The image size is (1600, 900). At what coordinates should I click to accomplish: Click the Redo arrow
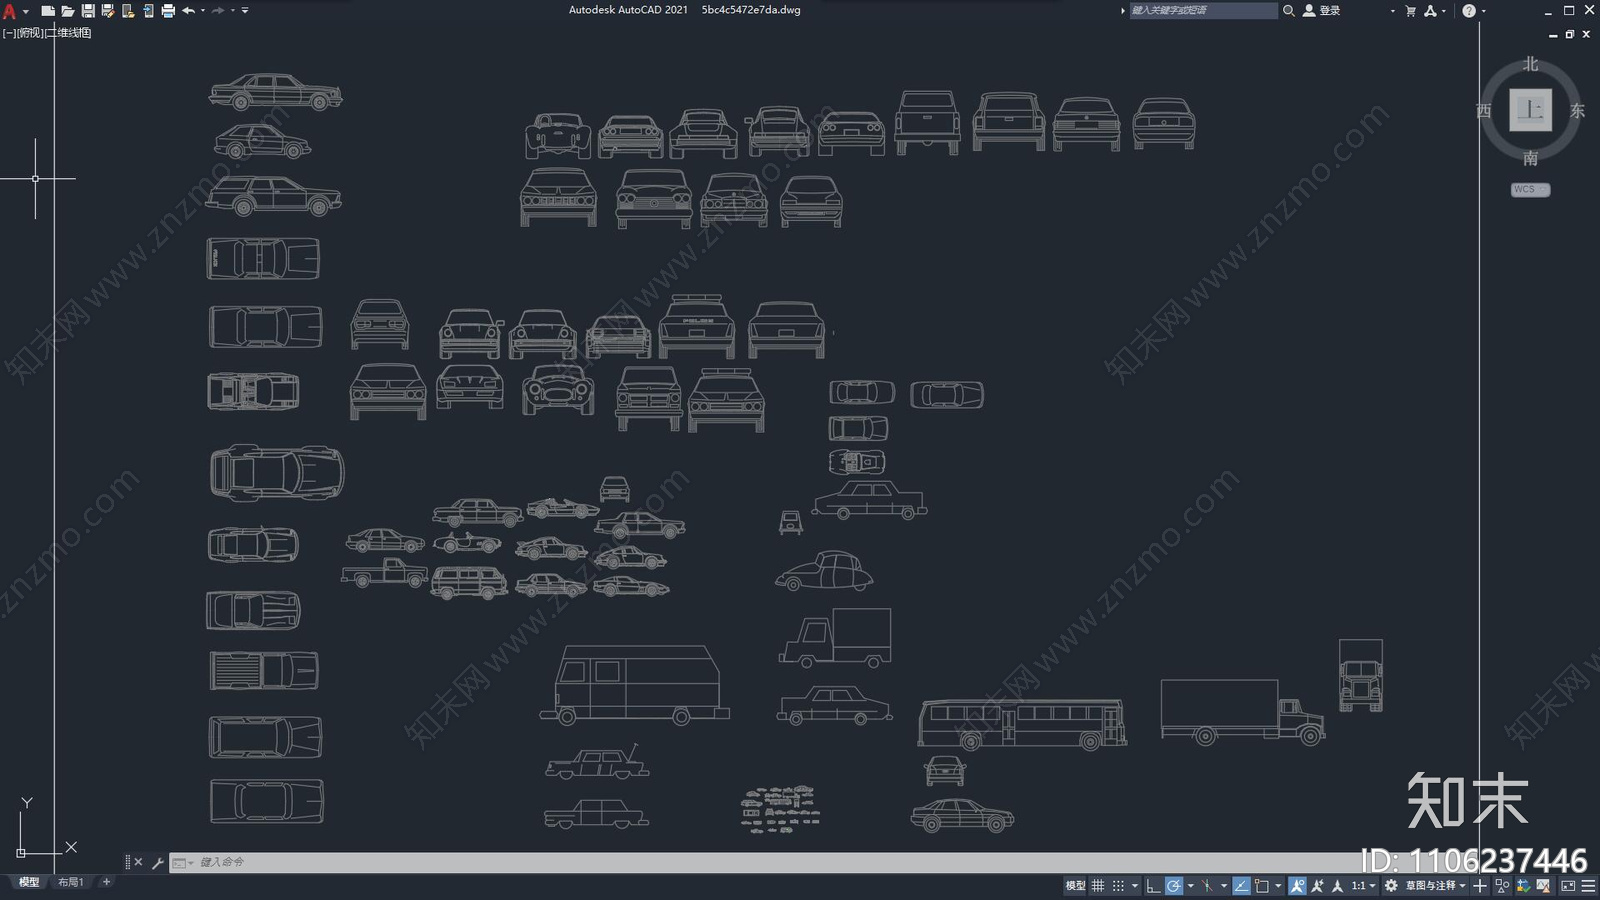click(218, 11)
